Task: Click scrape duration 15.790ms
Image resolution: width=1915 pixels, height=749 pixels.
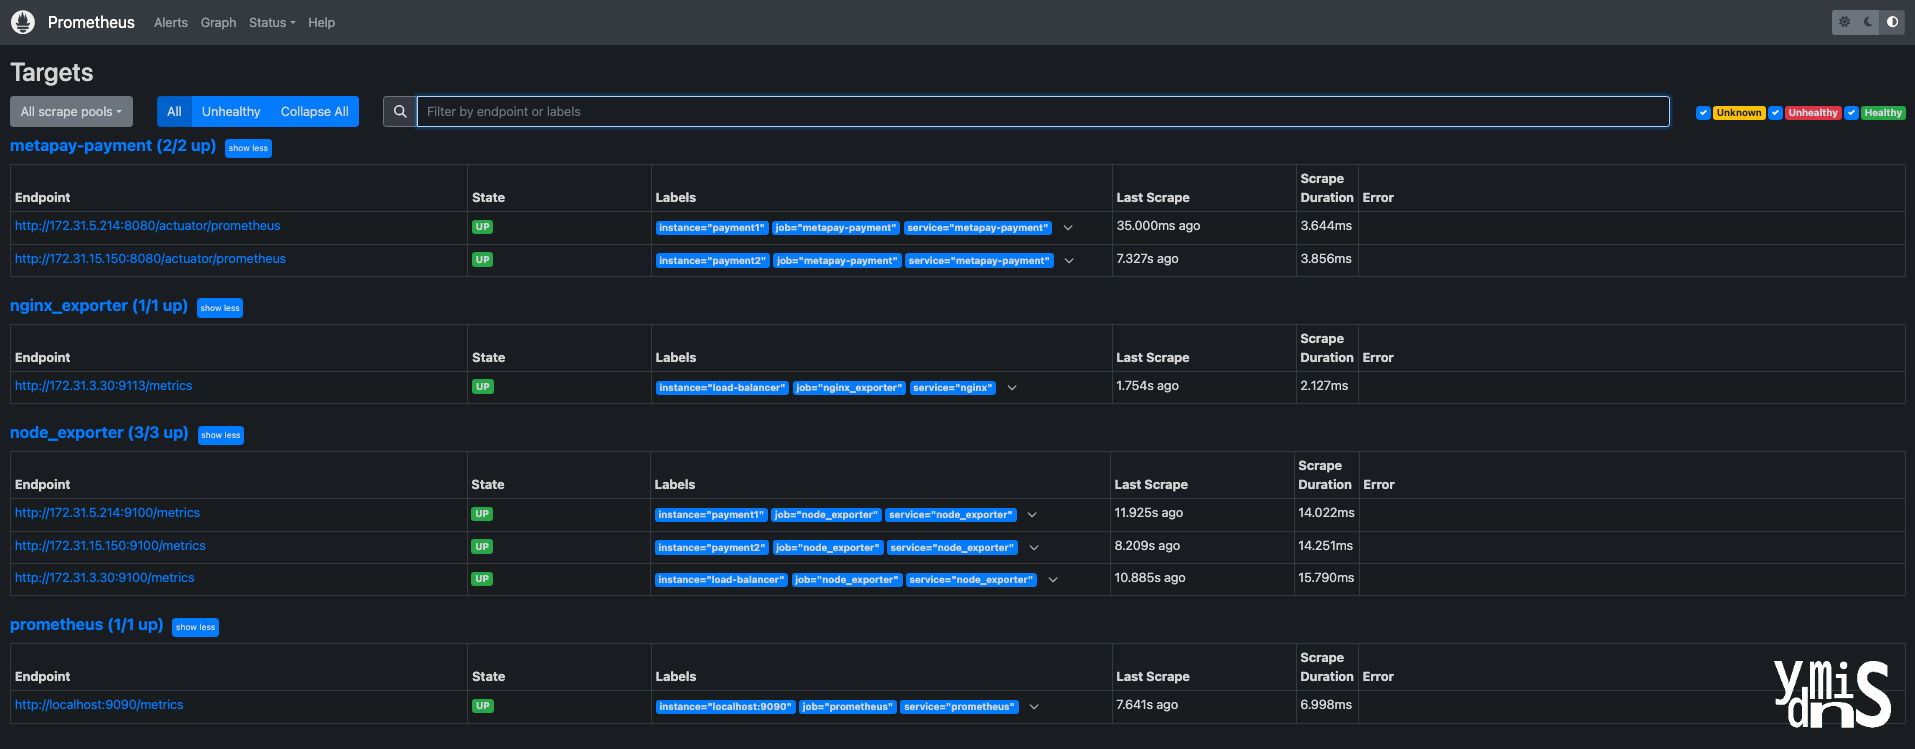Action: point(1326,578)
